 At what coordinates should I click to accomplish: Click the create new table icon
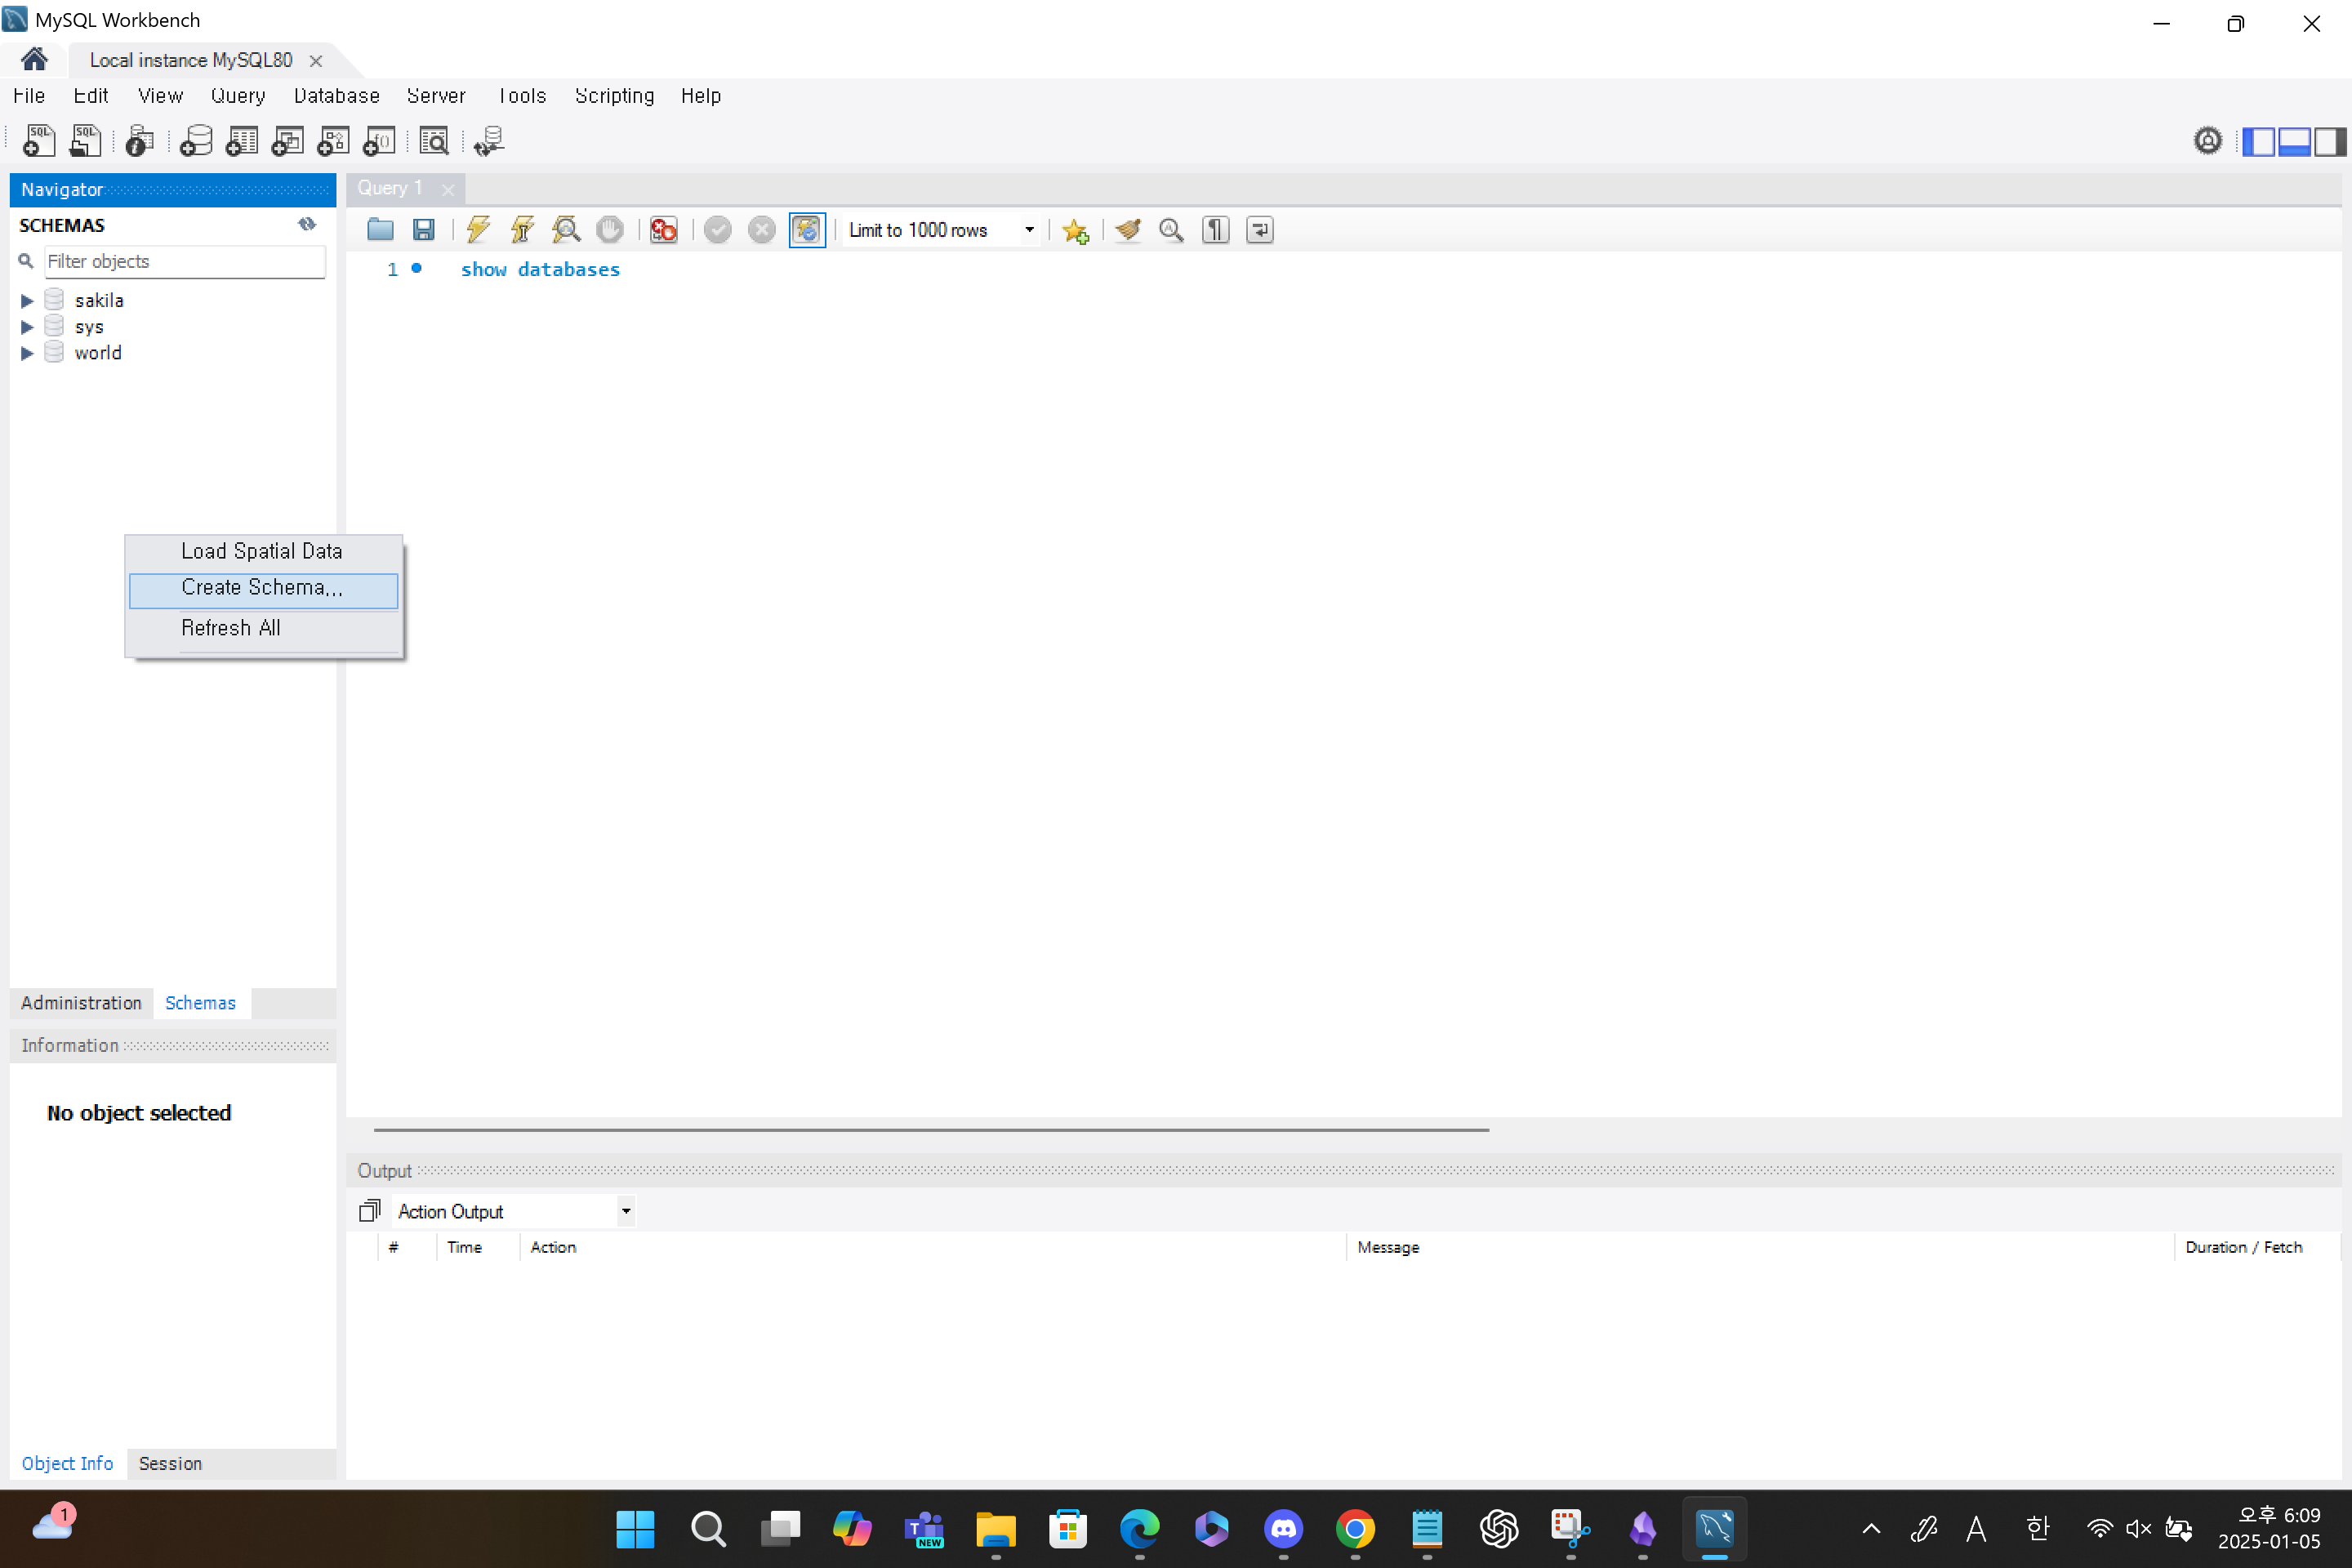click(242, 141)
